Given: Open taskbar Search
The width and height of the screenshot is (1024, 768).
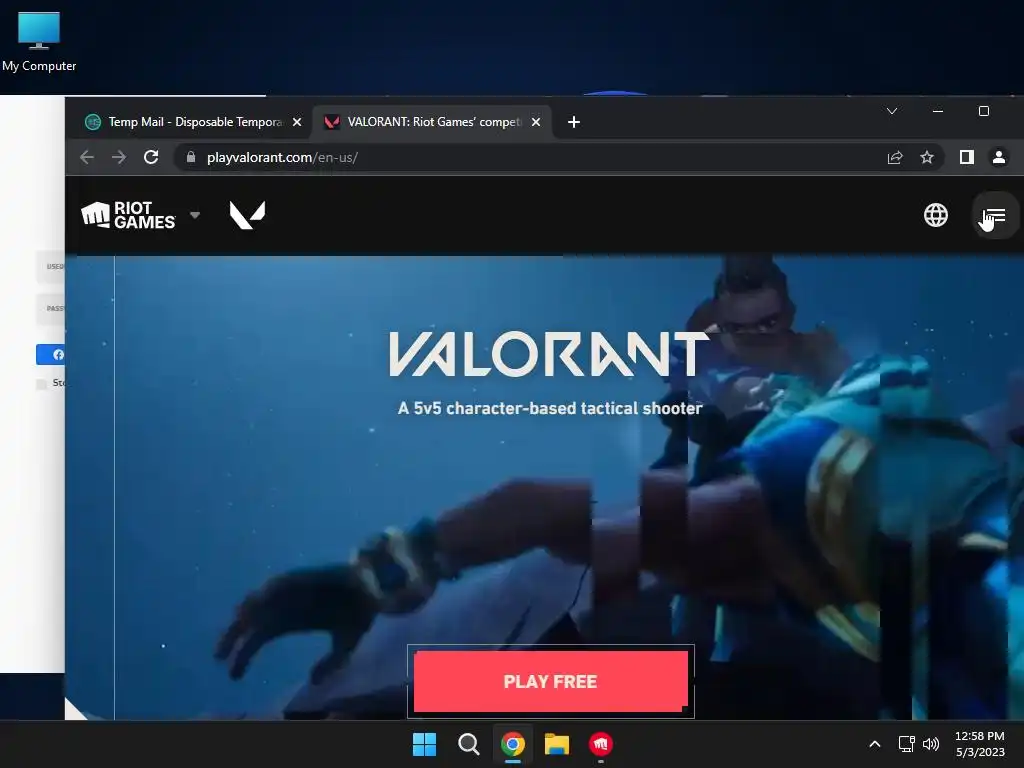Looking at the screenshot, I should pyautogui.click(x=468, y=744).
